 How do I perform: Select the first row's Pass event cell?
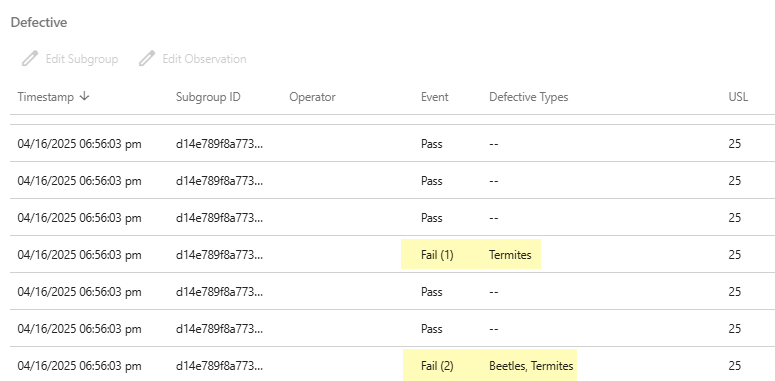[432, 144]
